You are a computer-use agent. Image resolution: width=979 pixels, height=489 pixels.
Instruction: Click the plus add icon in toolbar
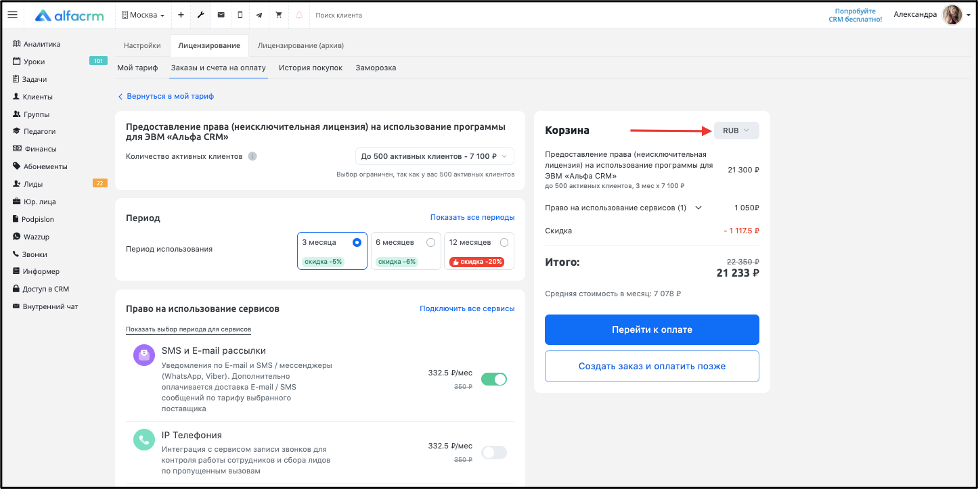[180, 15]
